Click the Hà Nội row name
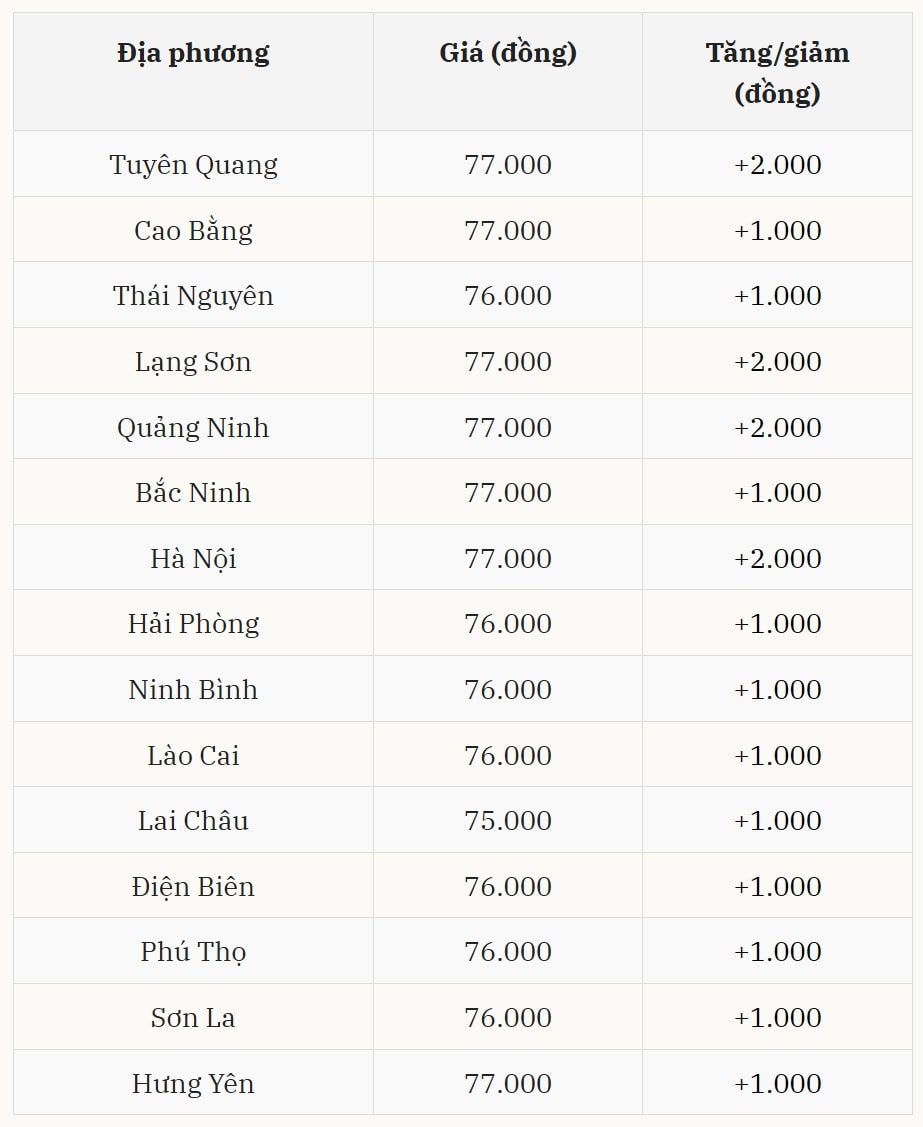Screen dimensions: 923x1127 click(193, 558)
